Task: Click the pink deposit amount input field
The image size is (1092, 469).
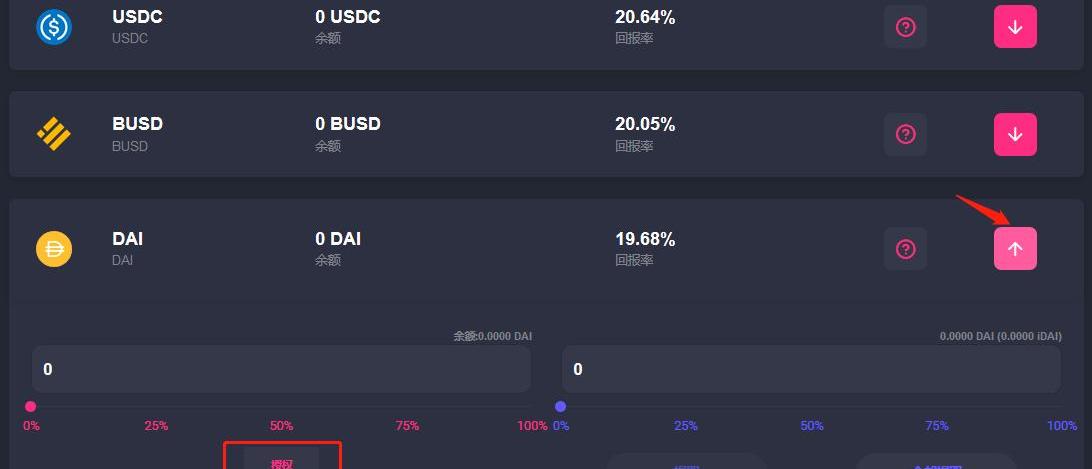Action: pyautogui.click(x=281, y=369)
